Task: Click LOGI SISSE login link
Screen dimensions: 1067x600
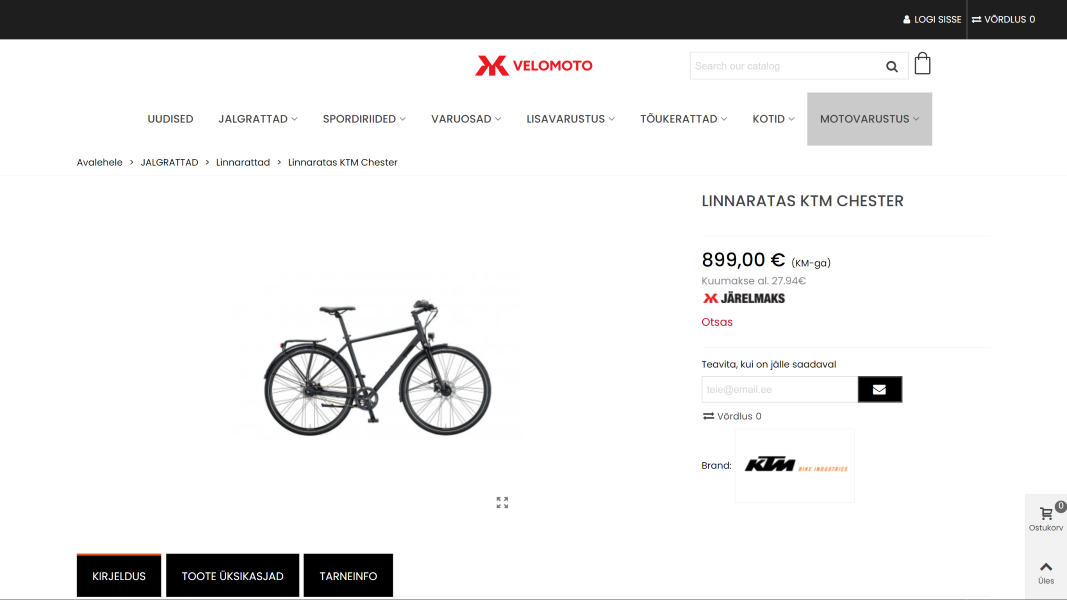Action: pyautogui.click(x=932, y=19)
